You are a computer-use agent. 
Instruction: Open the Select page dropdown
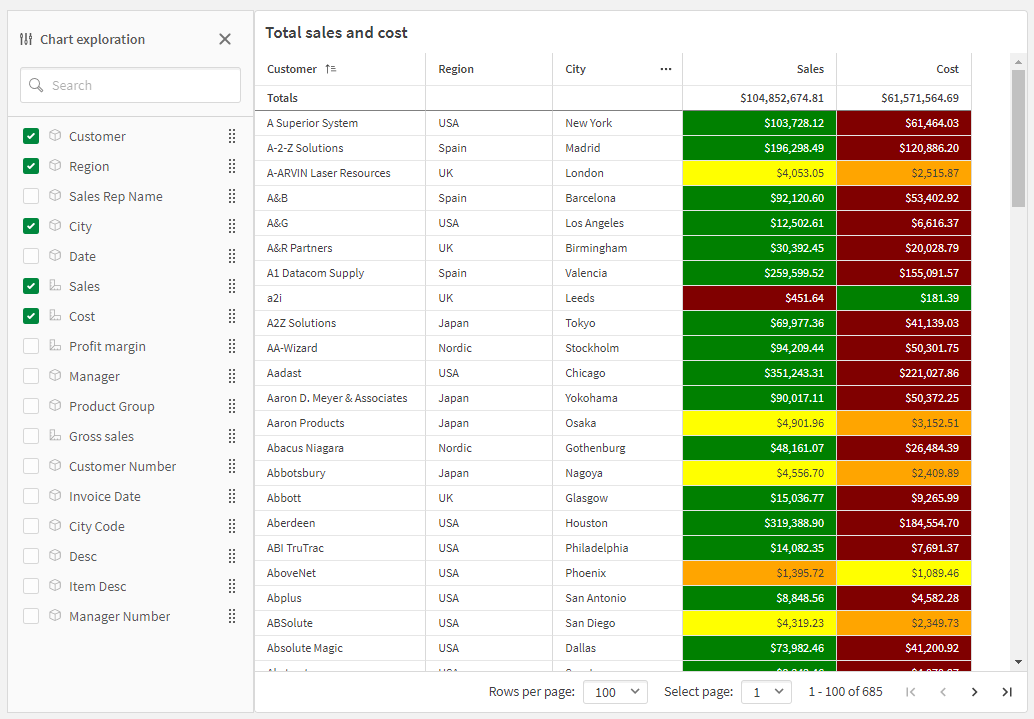pos(766,691)
